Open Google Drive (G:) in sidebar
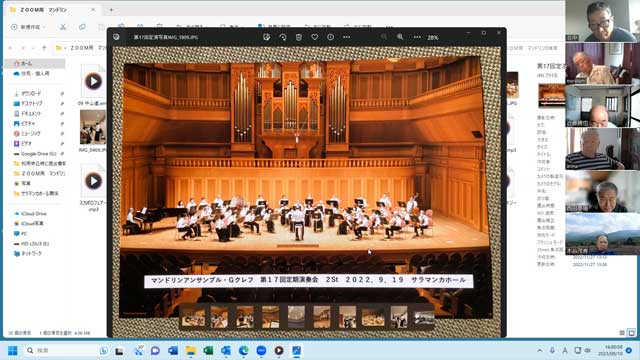The height and width of the screenshot is (360, 640). tap(35, 153)
